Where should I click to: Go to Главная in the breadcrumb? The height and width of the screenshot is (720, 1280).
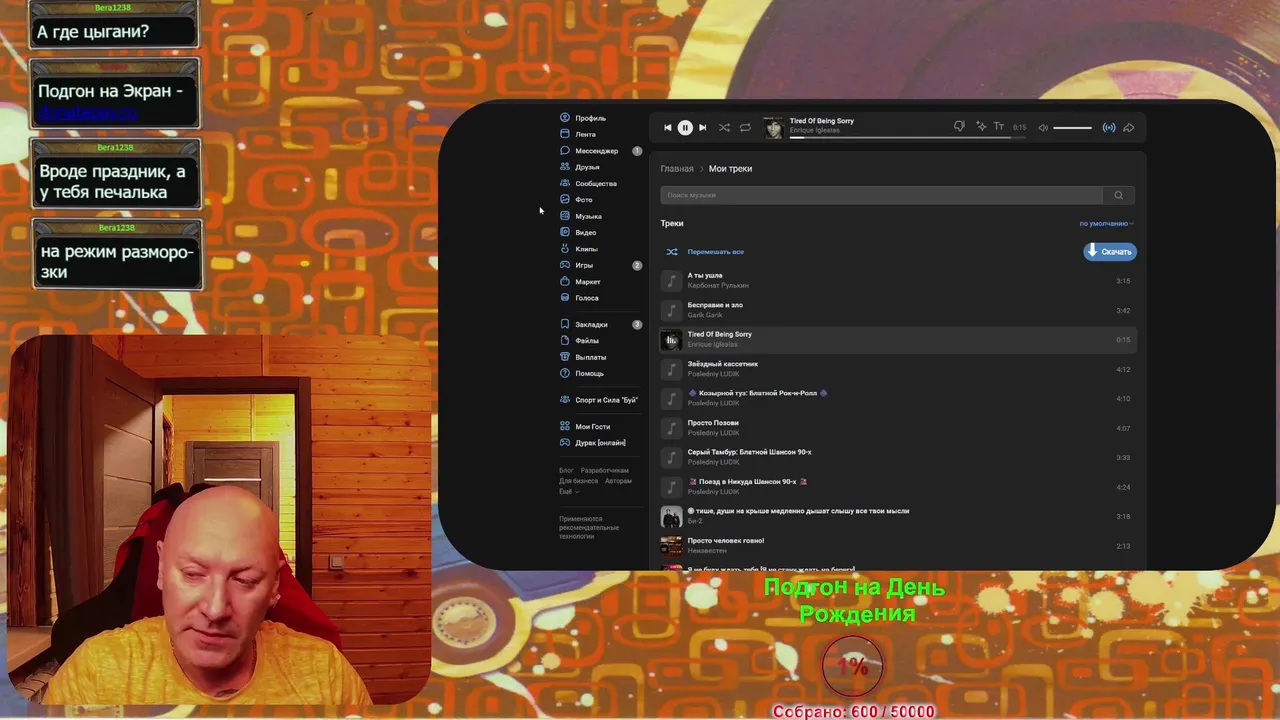click(x=677, y=169)
